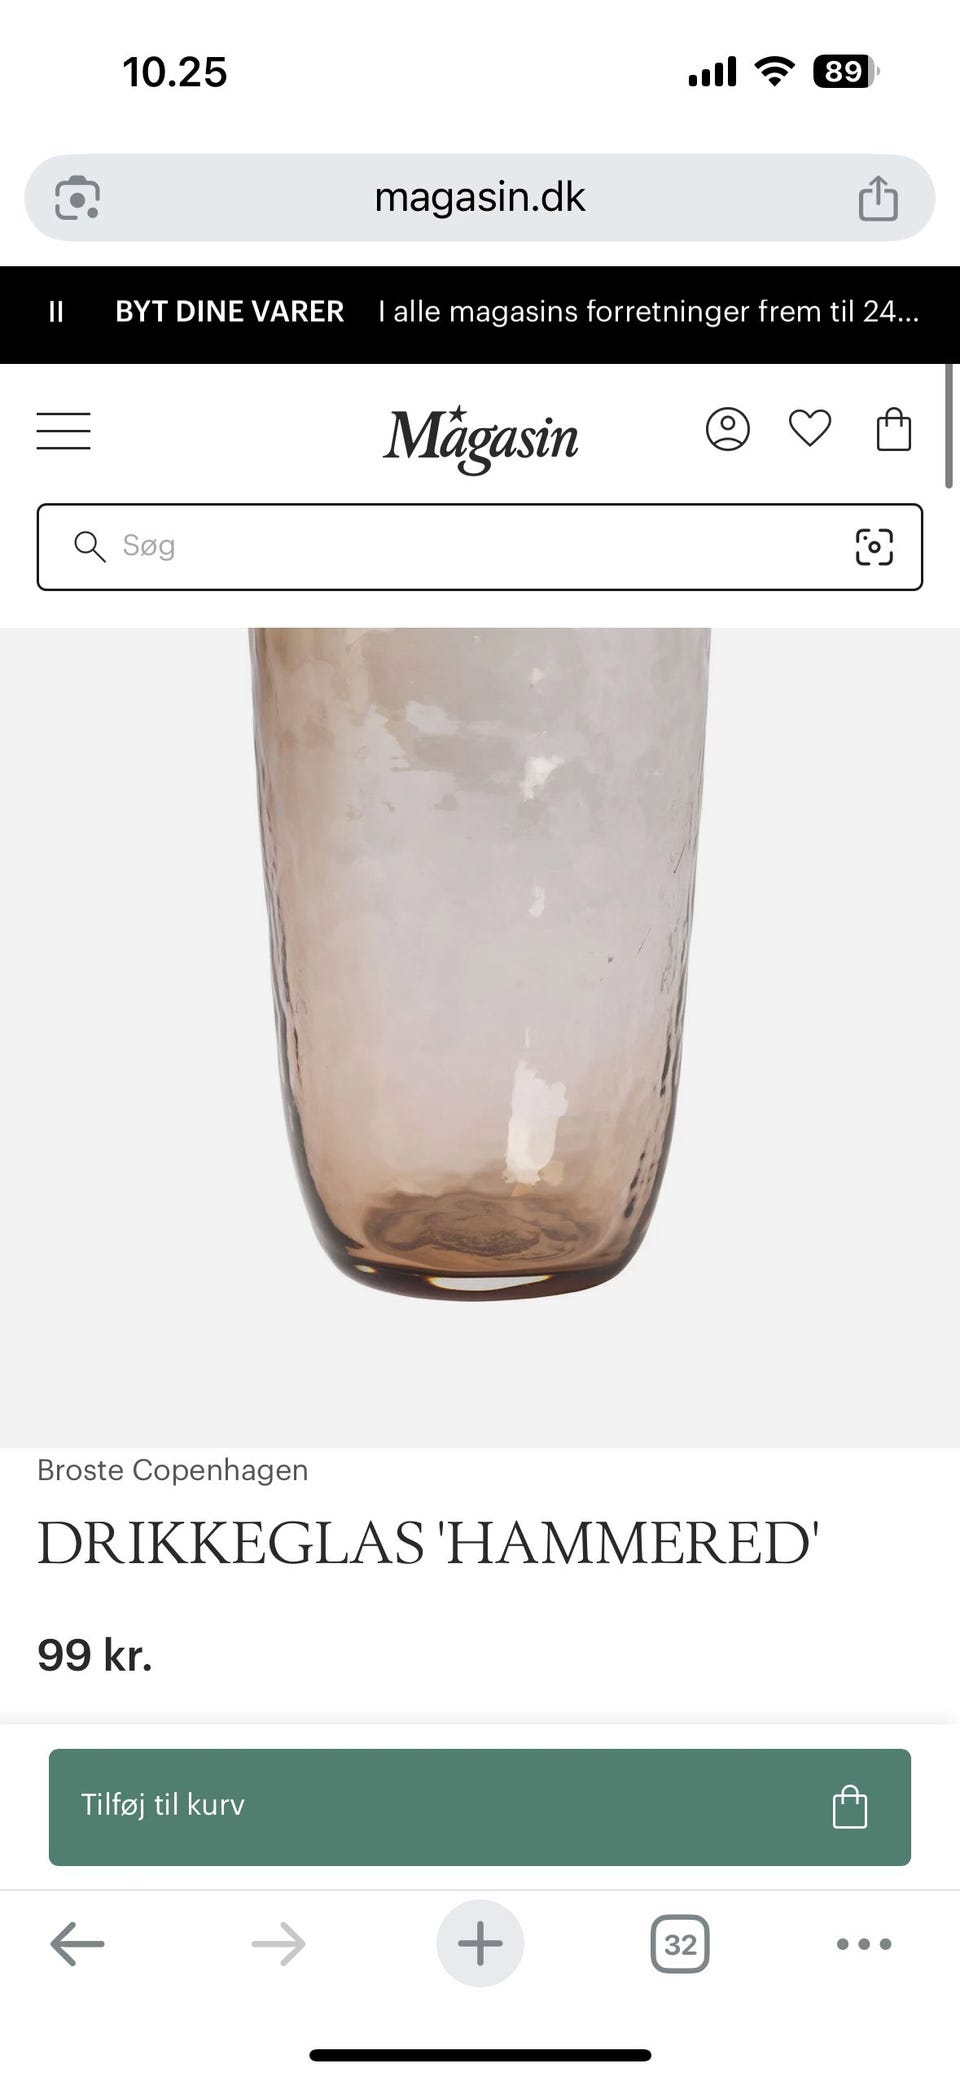
Task: Open the wishlist heart icon
Action: (810, 429)
